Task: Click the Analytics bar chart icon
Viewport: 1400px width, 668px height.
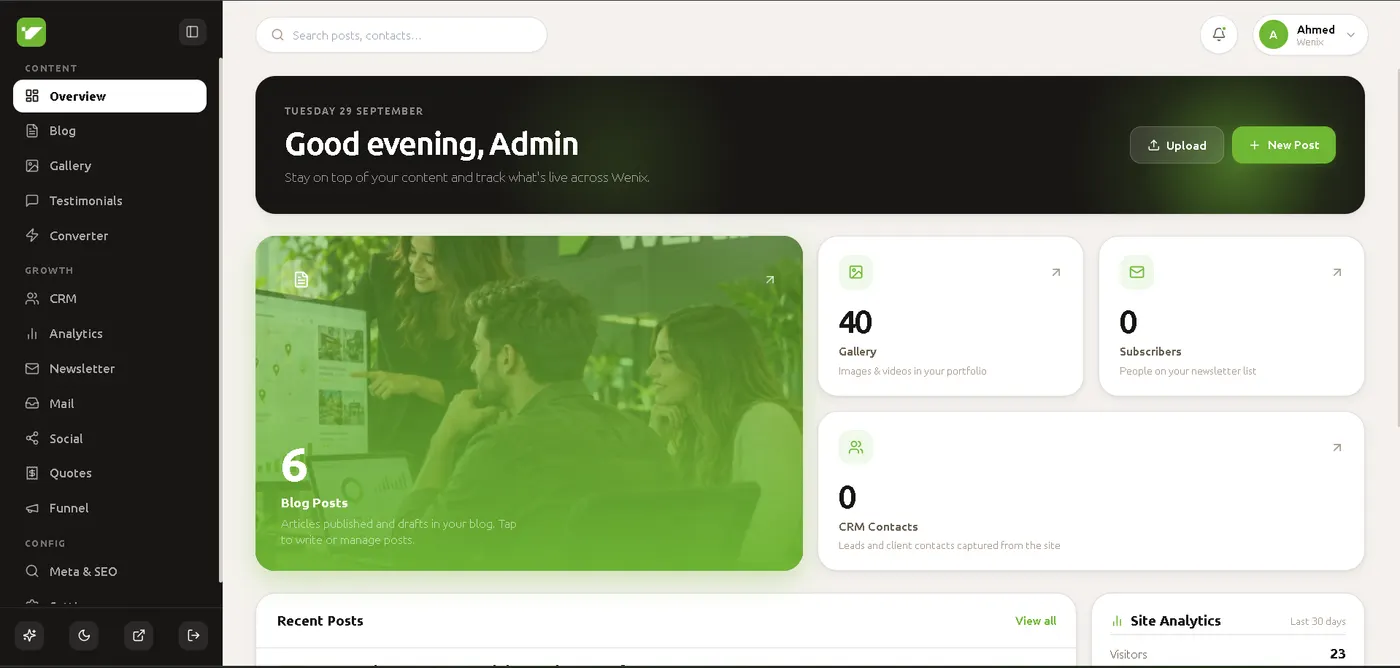Action: pyautogui.click(x=32, y=334)
